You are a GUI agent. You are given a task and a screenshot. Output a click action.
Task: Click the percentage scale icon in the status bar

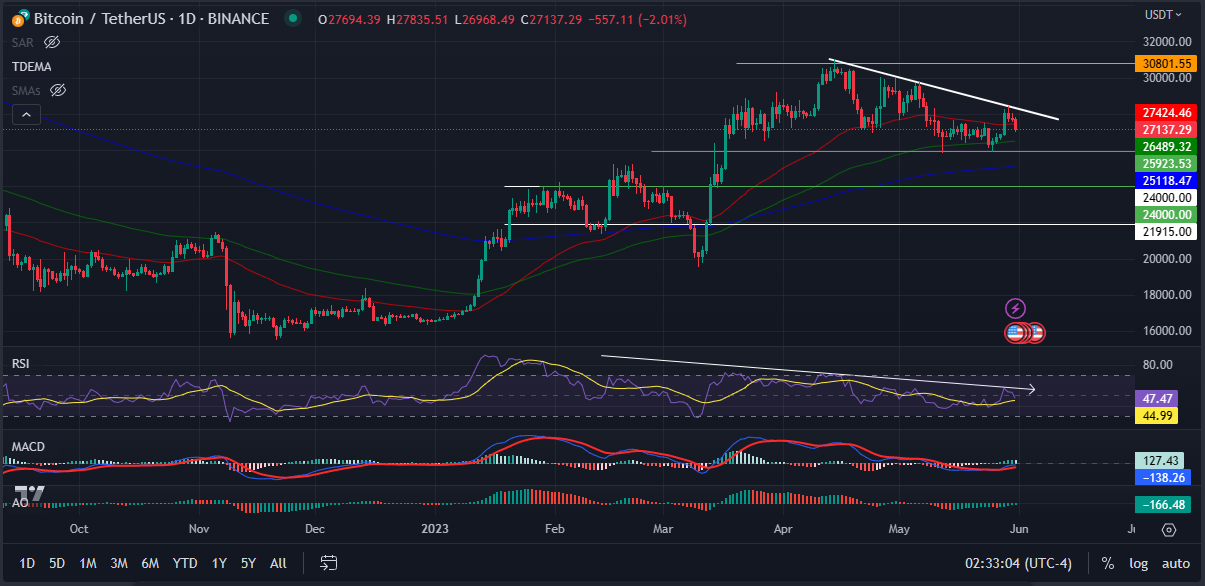pyautogui.click(x=1106, y=563)
